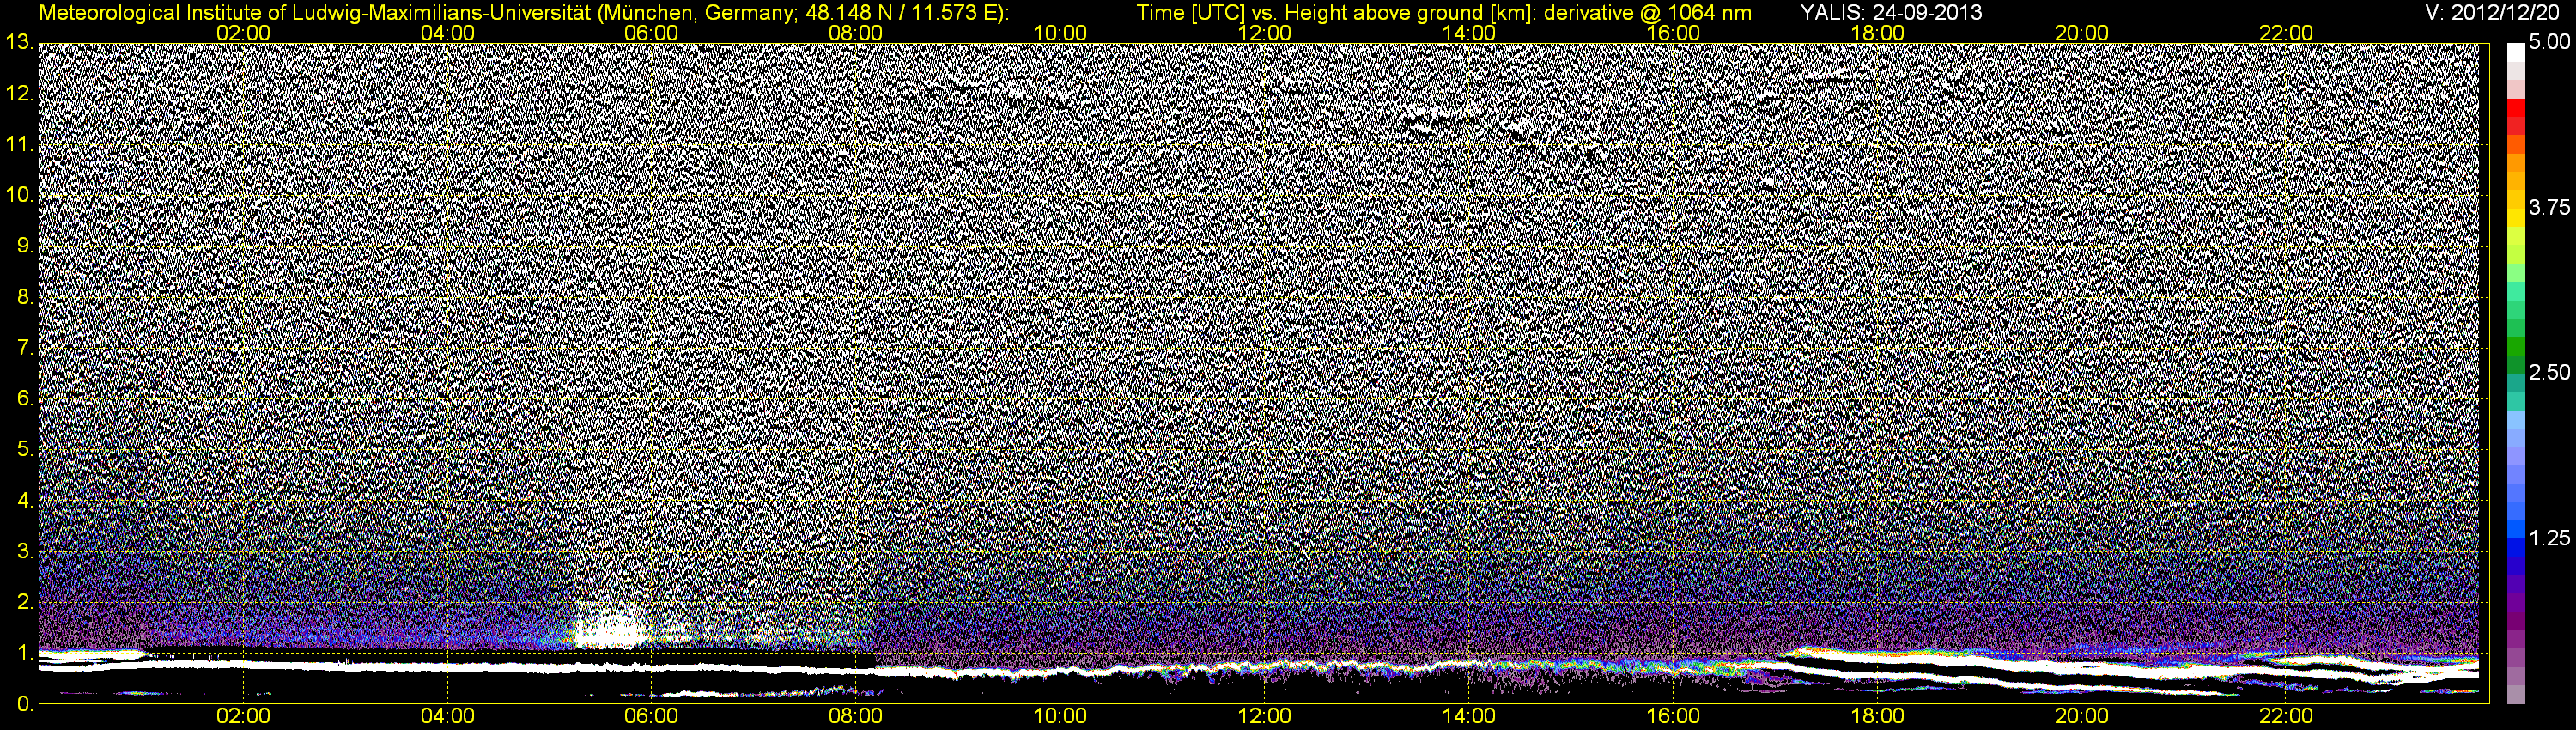The width and height of the screenshot is (2576, 730).
Task: Click the height axis label 6
Action: tap(24, 398)
